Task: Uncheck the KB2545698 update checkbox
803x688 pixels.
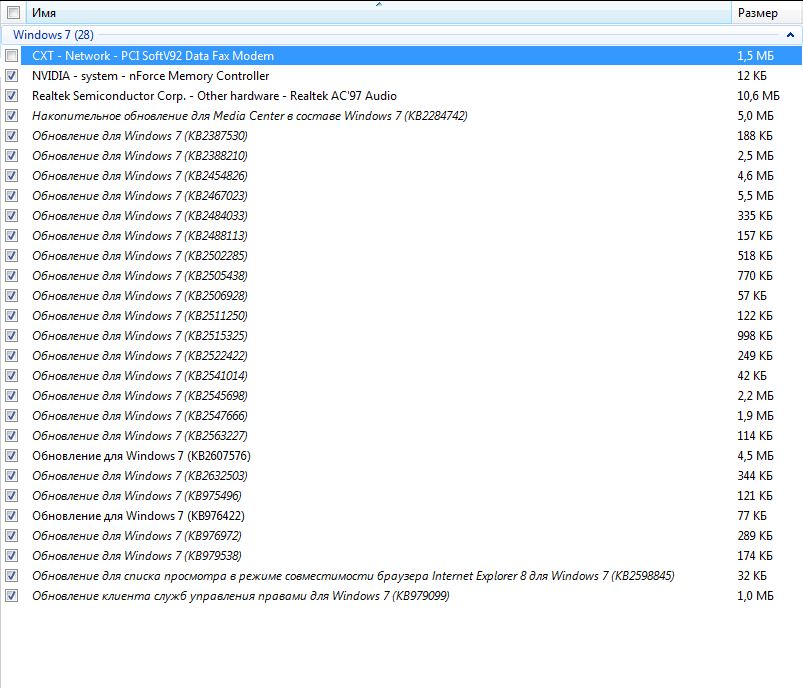Action: click(x=11, y=395)
